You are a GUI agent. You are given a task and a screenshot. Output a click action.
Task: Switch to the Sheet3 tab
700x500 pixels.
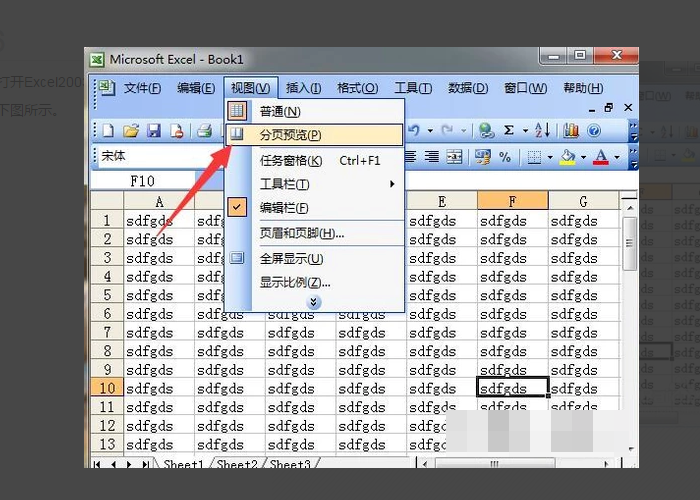(290, 464)
